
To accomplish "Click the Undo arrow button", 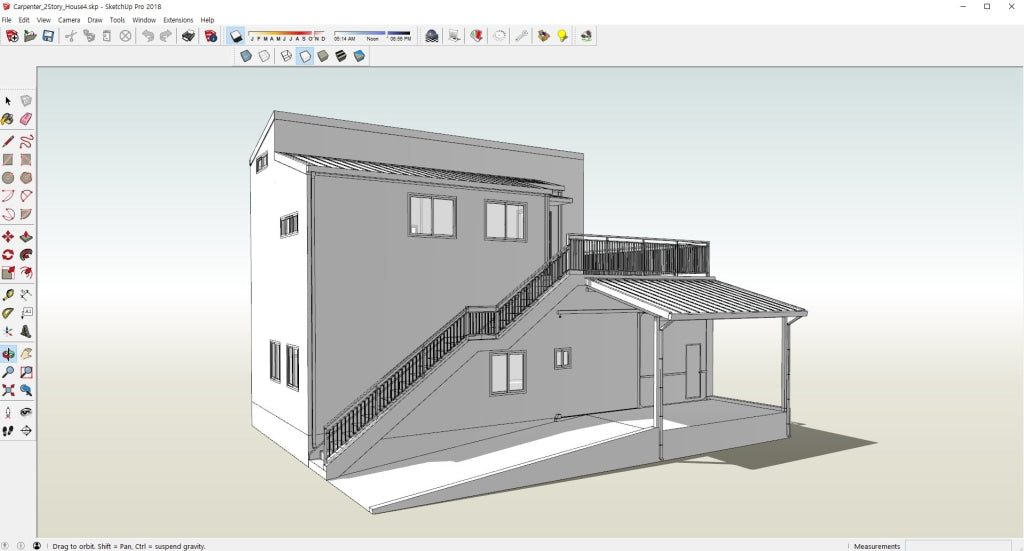I will 148,37.
